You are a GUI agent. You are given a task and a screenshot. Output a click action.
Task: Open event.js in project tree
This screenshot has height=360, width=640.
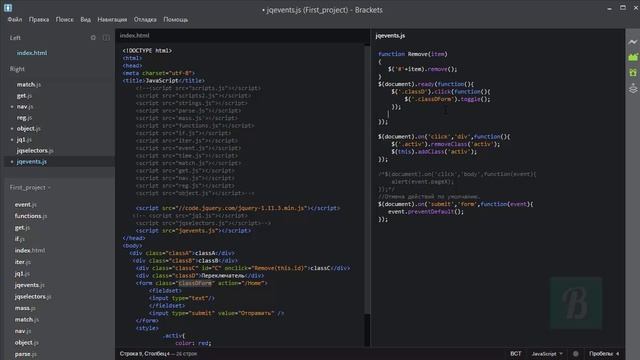coord(25,204)
